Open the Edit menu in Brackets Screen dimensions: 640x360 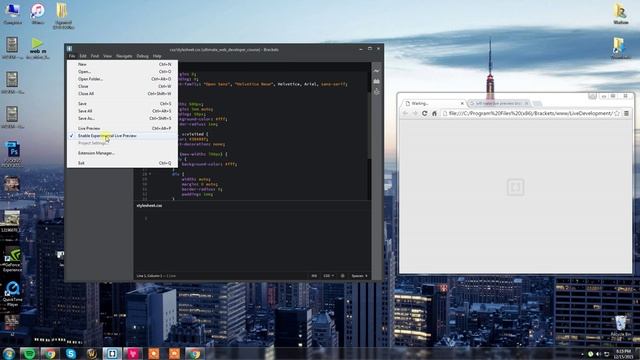coord(83,56)
